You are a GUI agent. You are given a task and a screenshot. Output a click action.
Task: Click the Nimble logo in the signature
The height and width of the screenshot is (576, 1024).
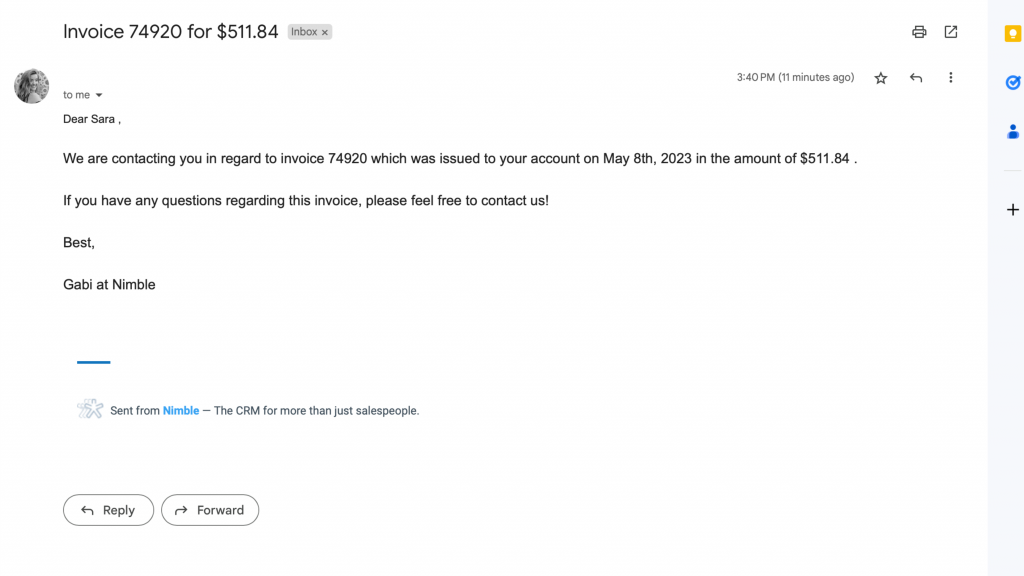90,409
